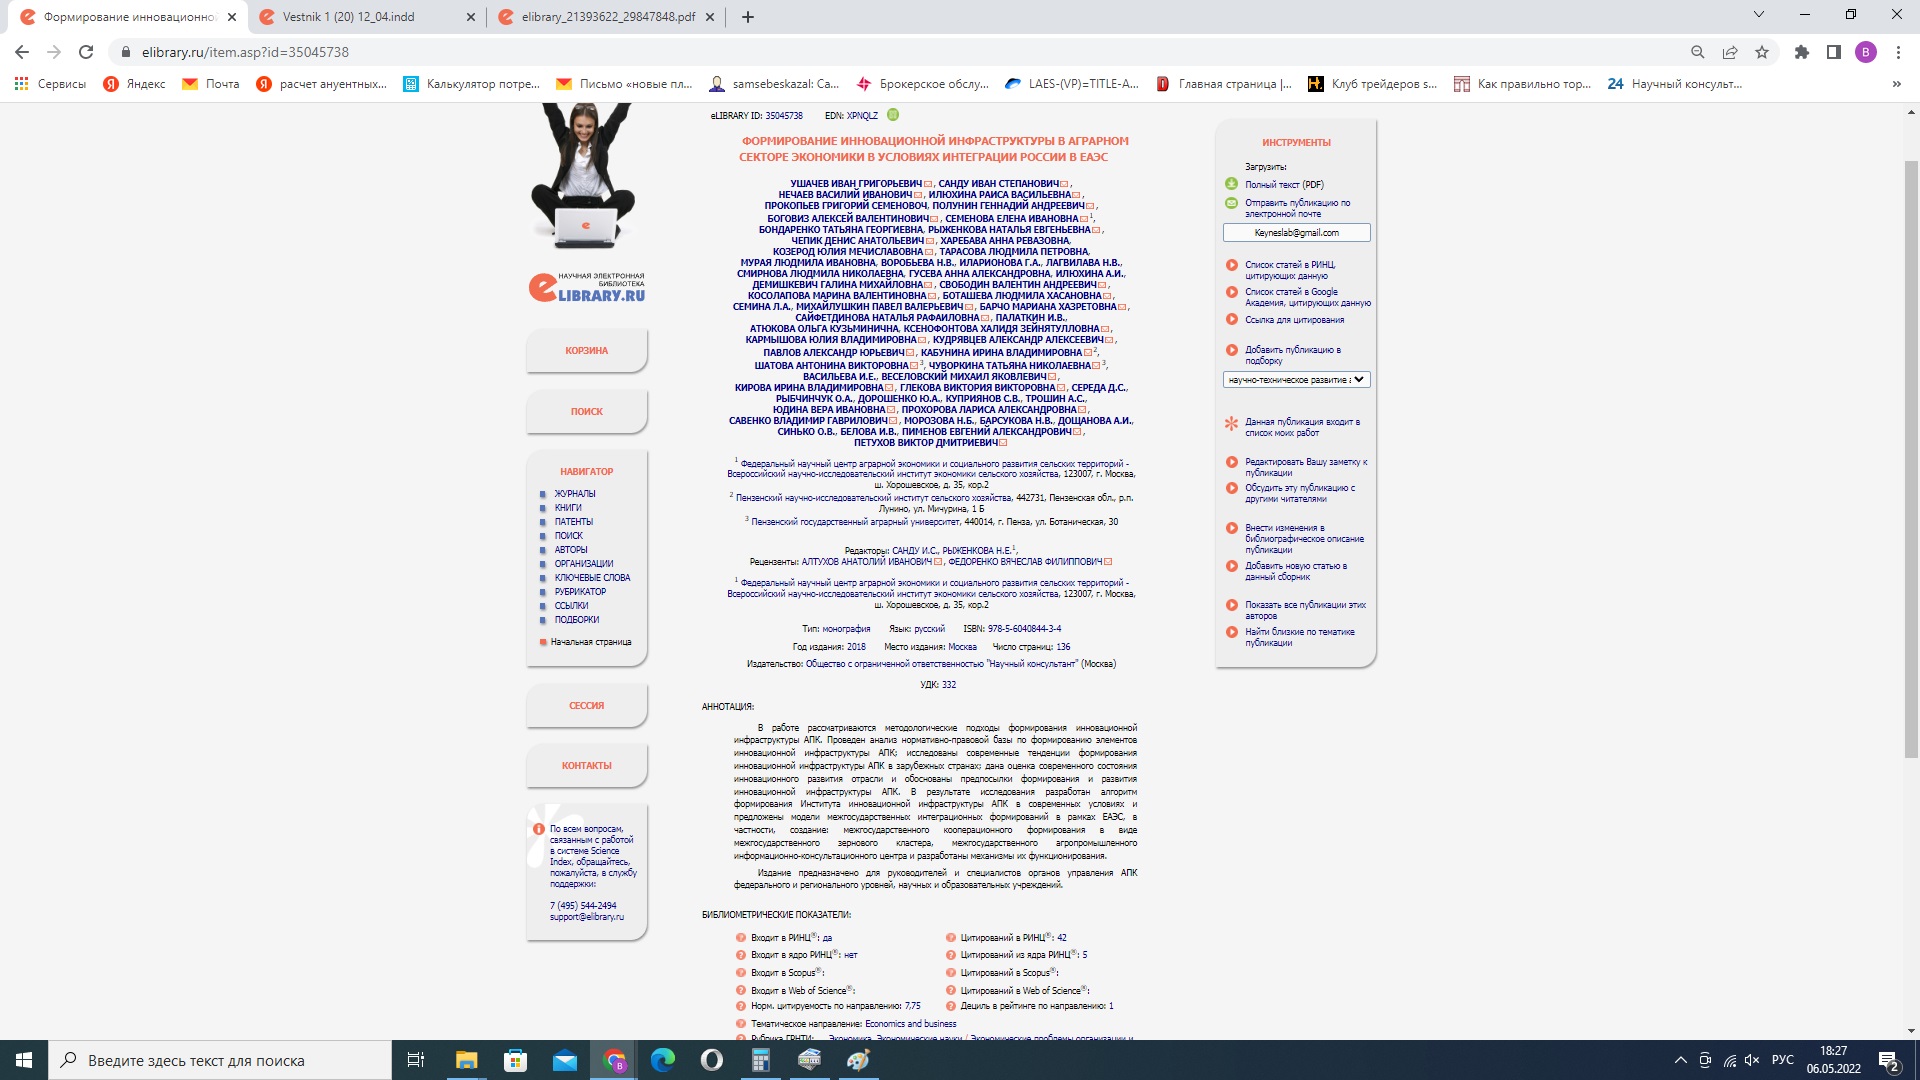Click the volume icon in system tray
1920x1080 pixels.
(x=1752, y=1060)
